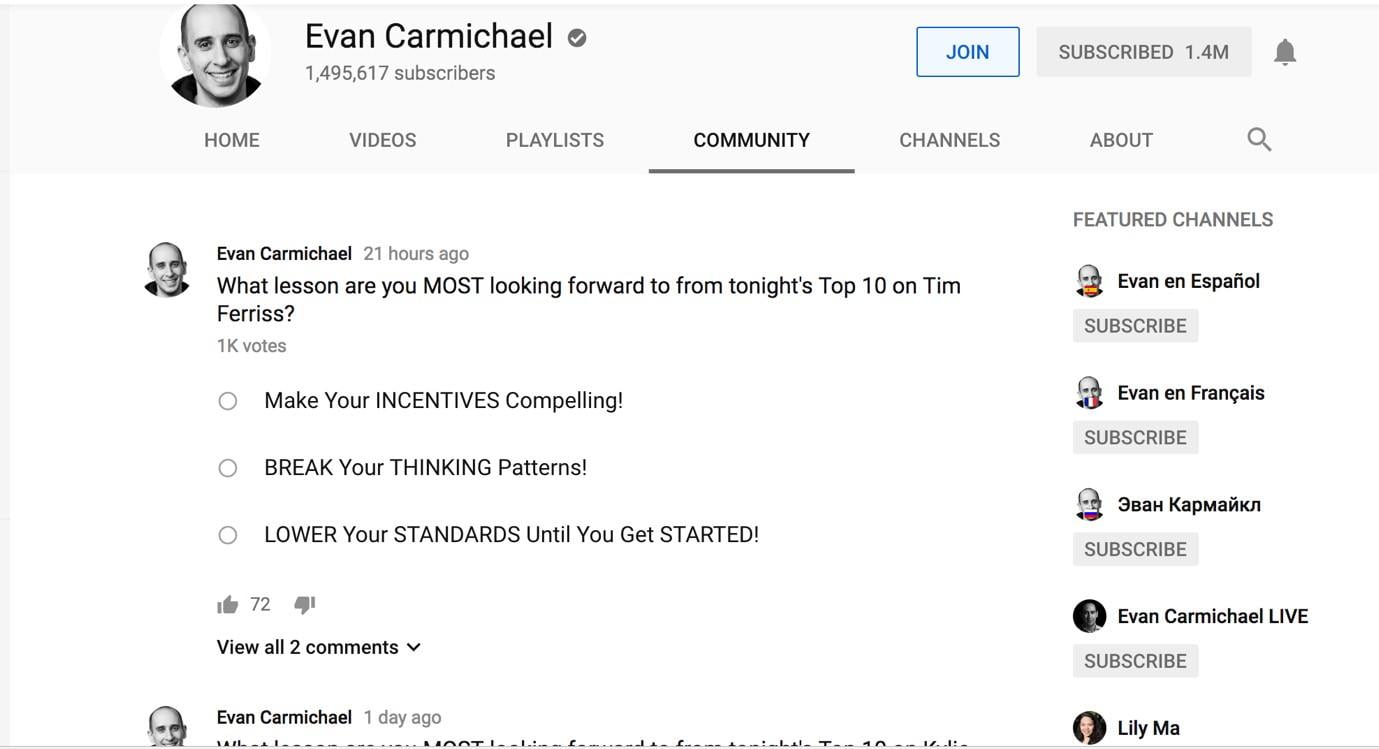1379x749 pixels.
Task: Click author name on the 1 day ago post
Action: (284, 718)
